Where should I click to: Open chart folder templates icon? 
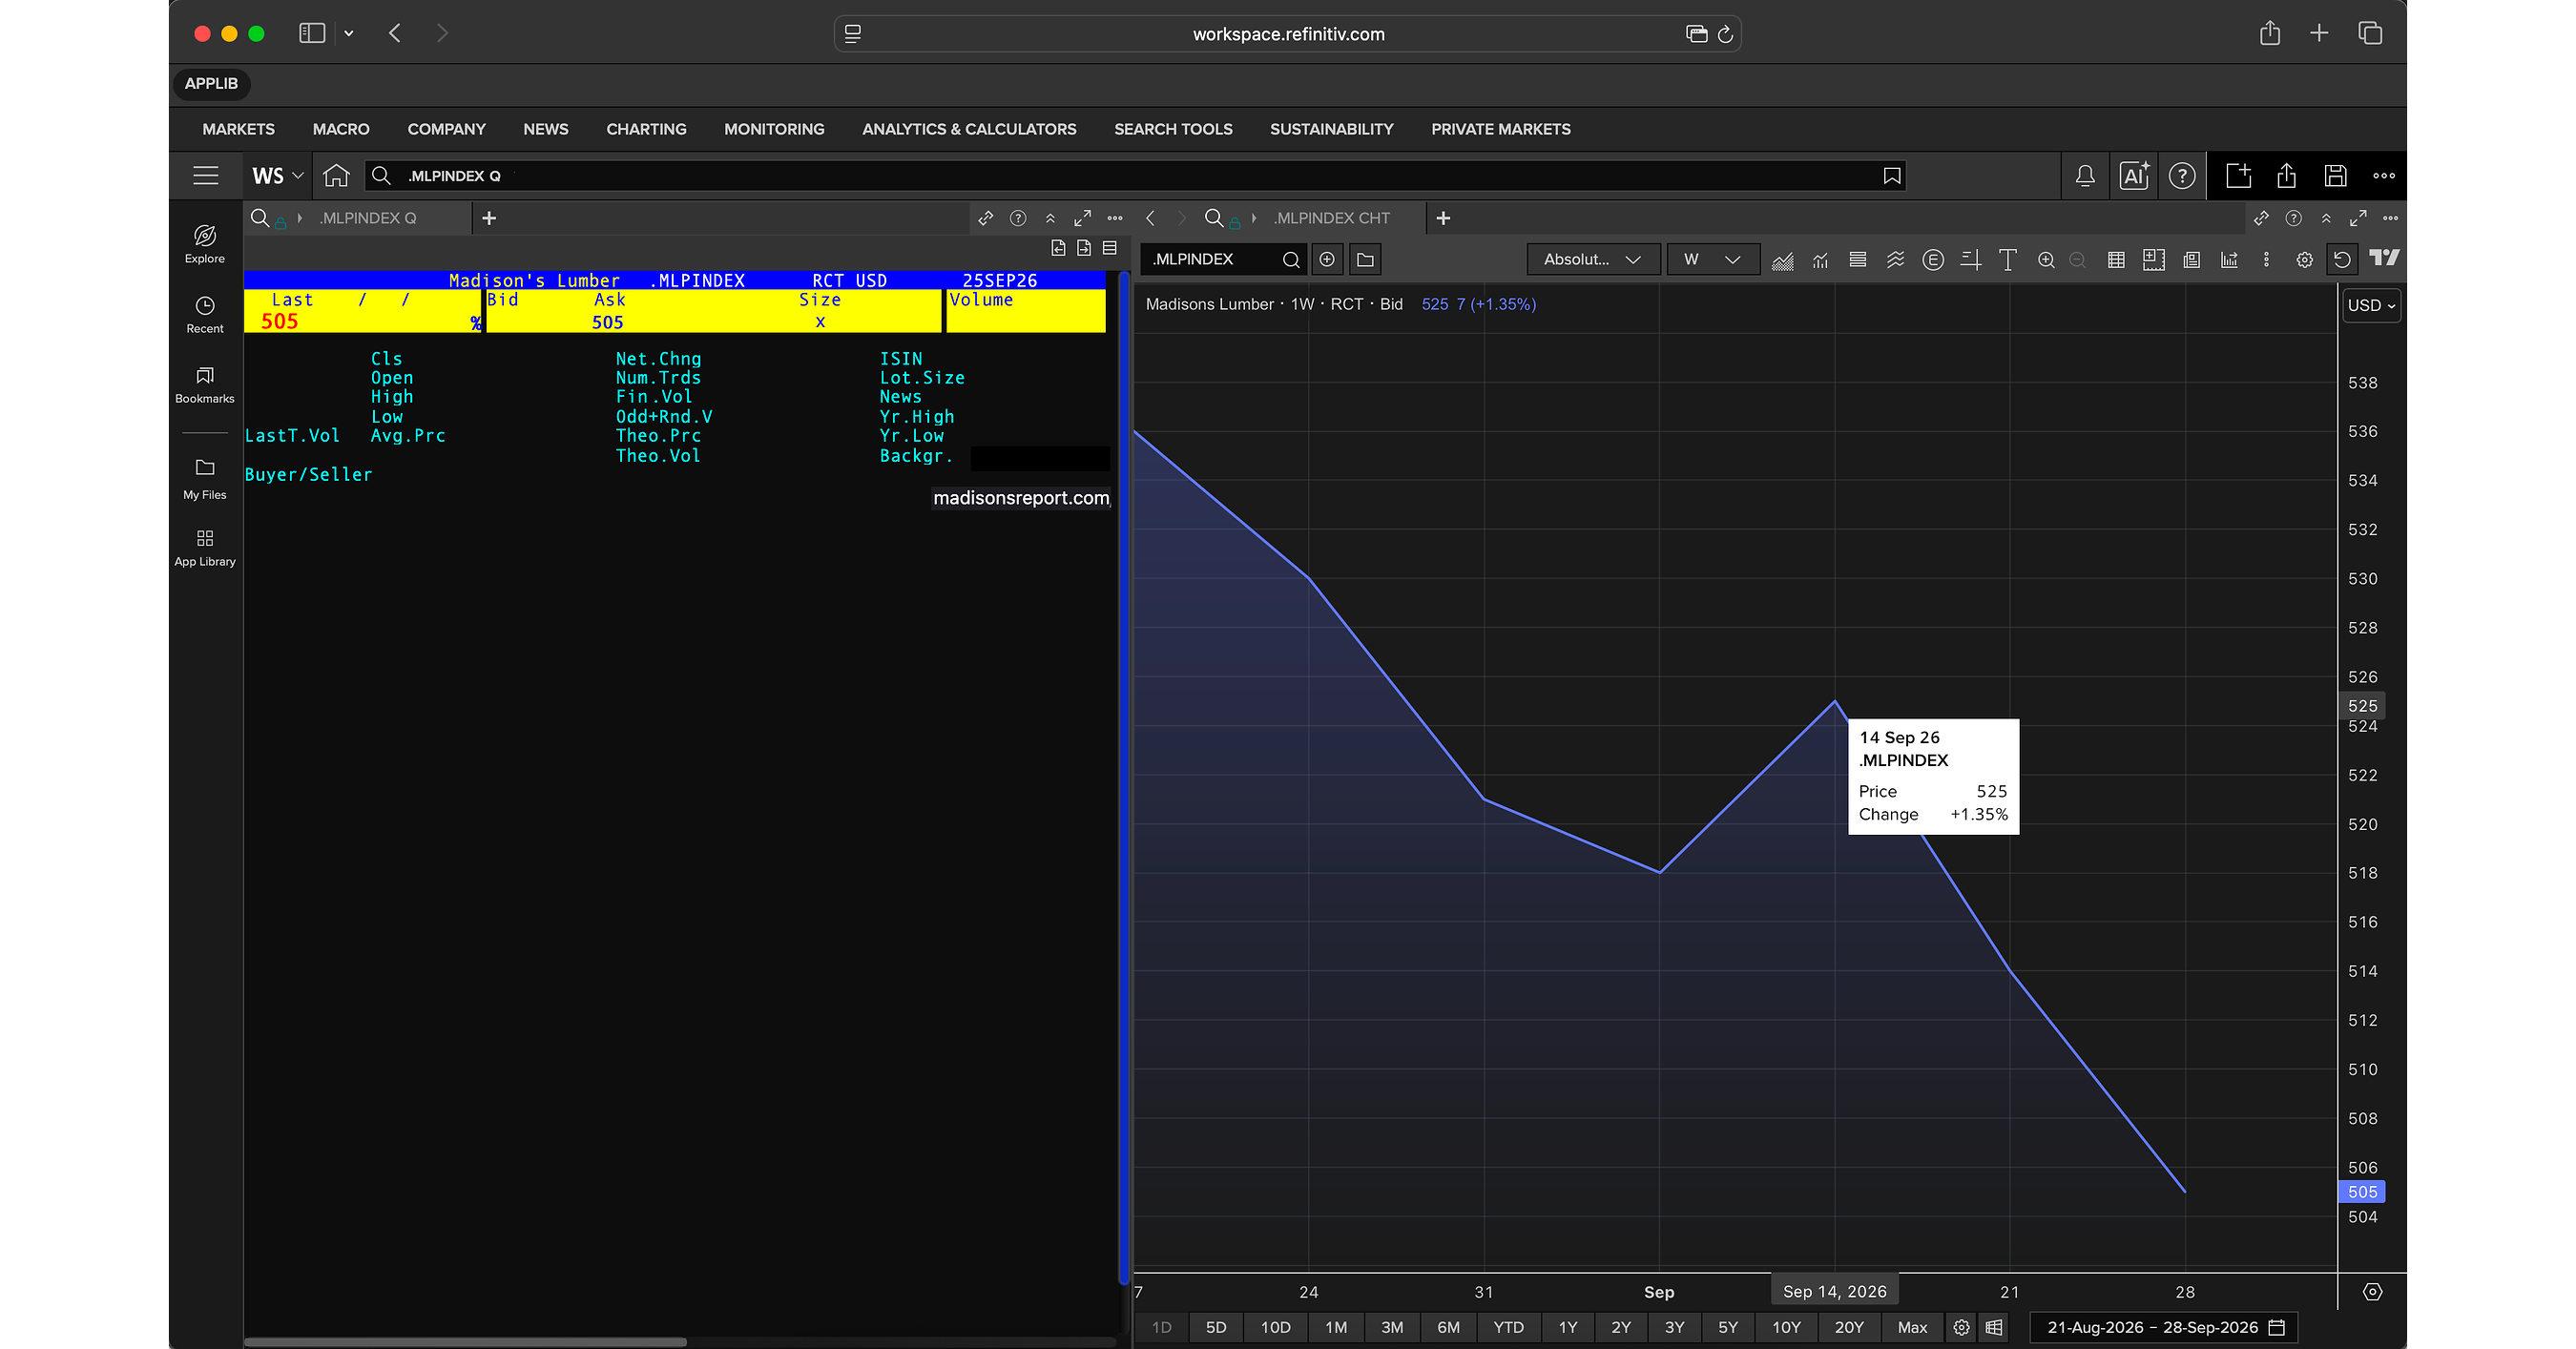tap(1365, 260)
